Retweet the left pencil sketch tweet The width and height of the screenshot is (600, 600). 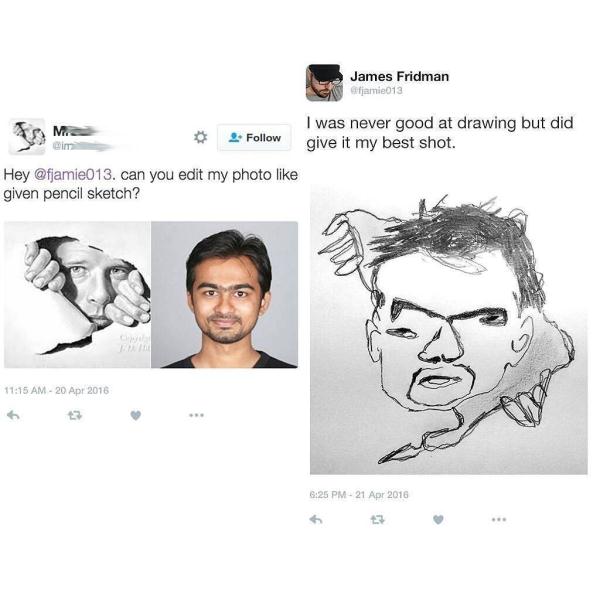coord(75,415)
